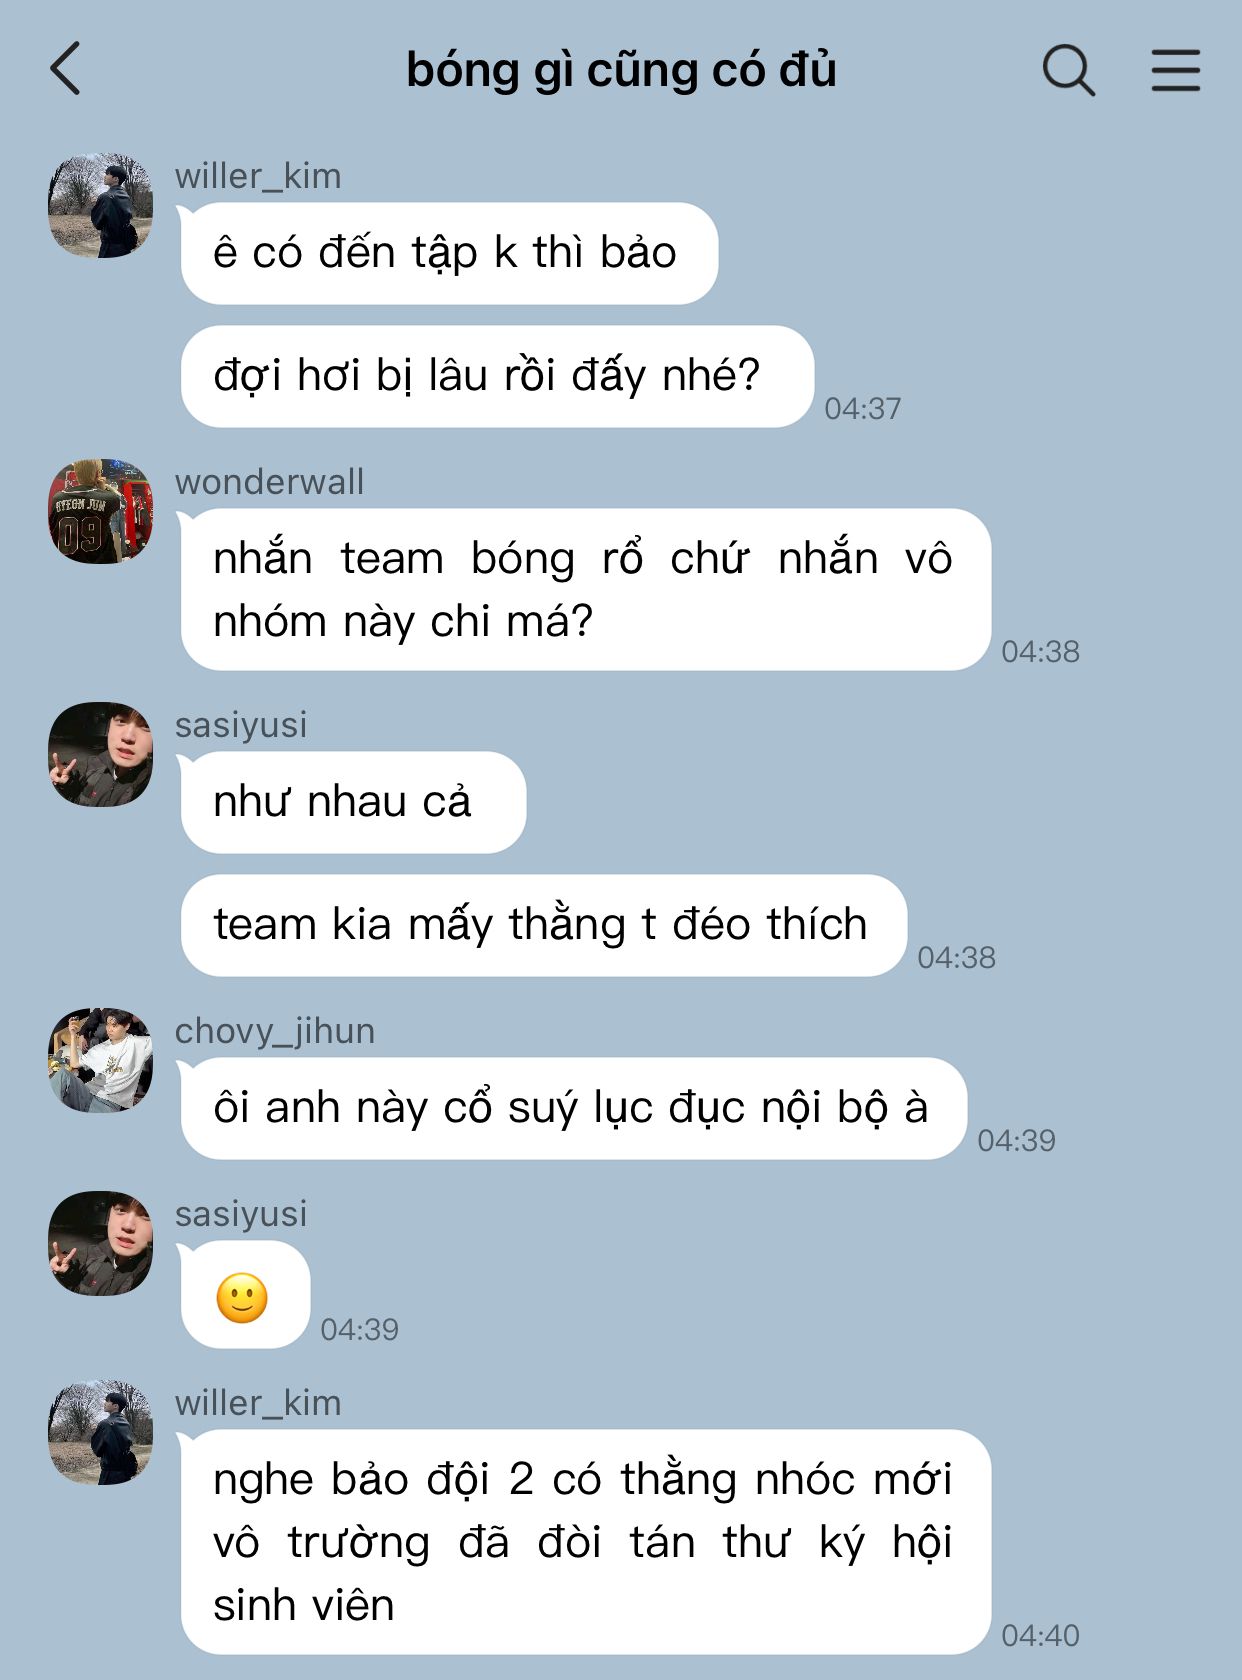Tap sasiyusi's avatar beside 'như nhau cả'
The height and width of the screenshot is (1680, 1242).
(101, 755)
